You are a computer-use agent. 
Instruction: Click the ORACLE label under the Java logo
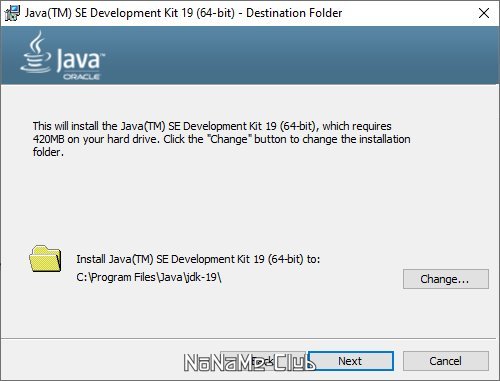tap(82, 77)
